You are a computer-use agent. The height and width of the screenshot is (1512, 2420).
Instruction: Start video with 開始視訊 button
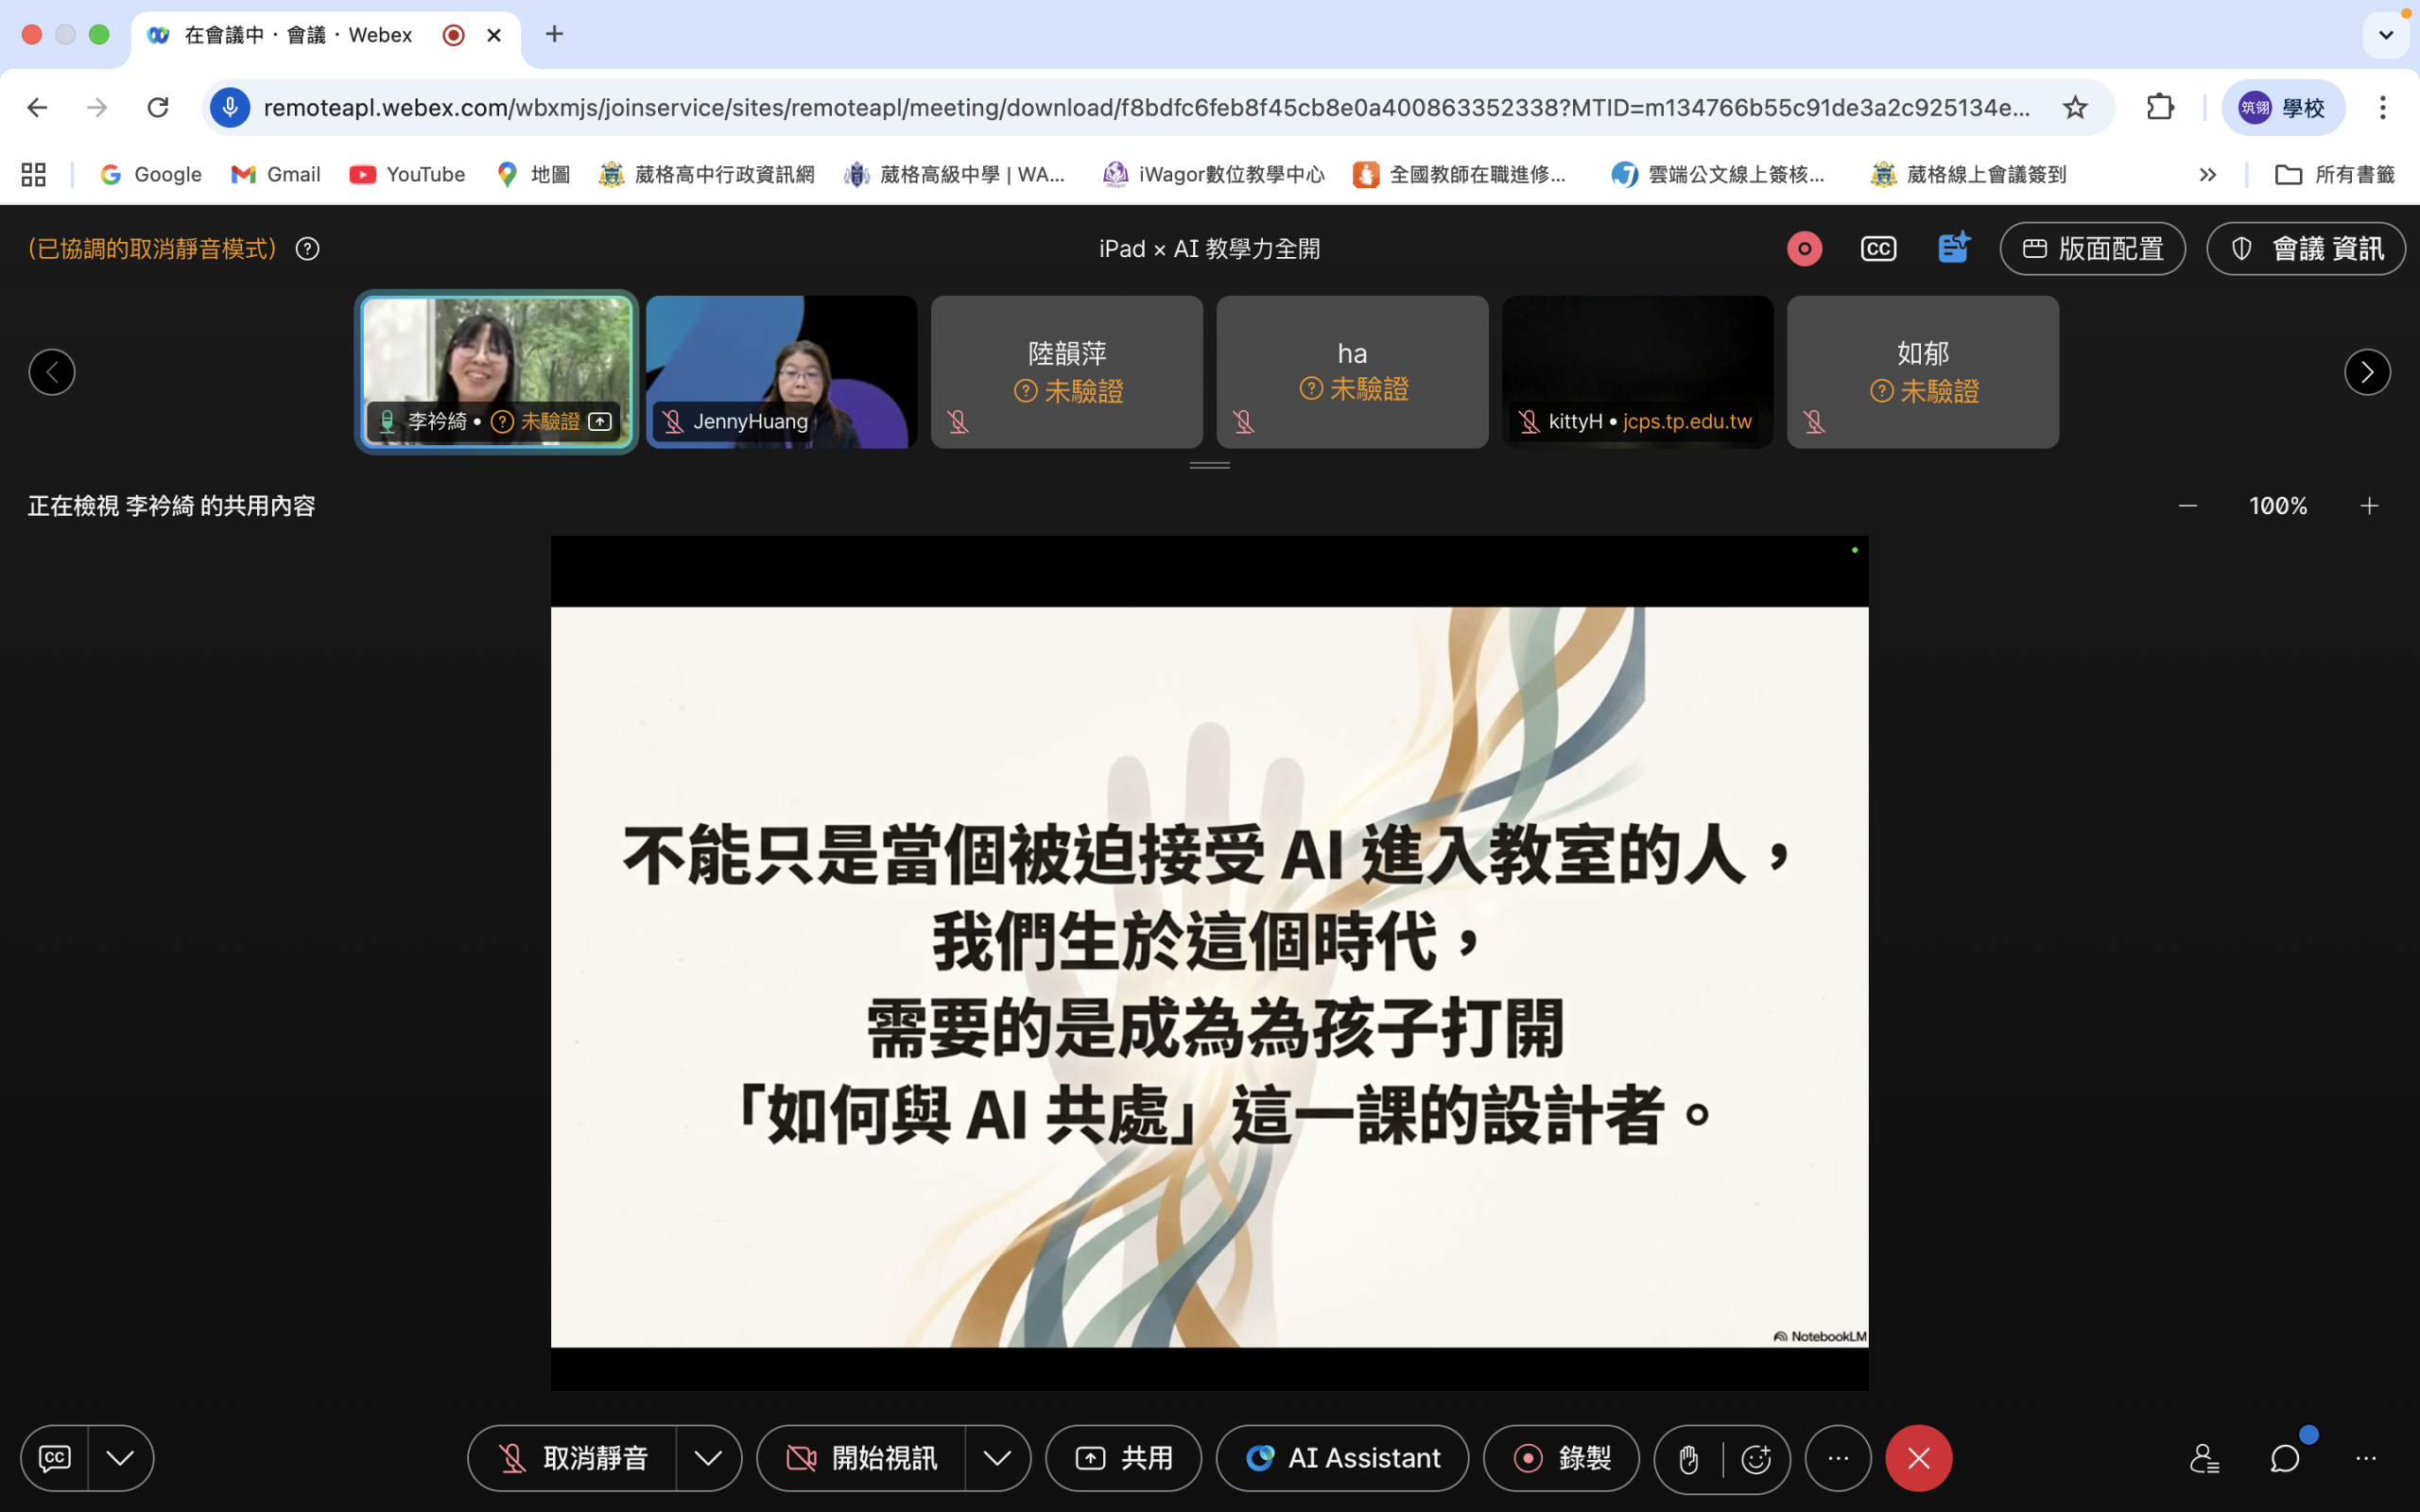coord(862,1459)
